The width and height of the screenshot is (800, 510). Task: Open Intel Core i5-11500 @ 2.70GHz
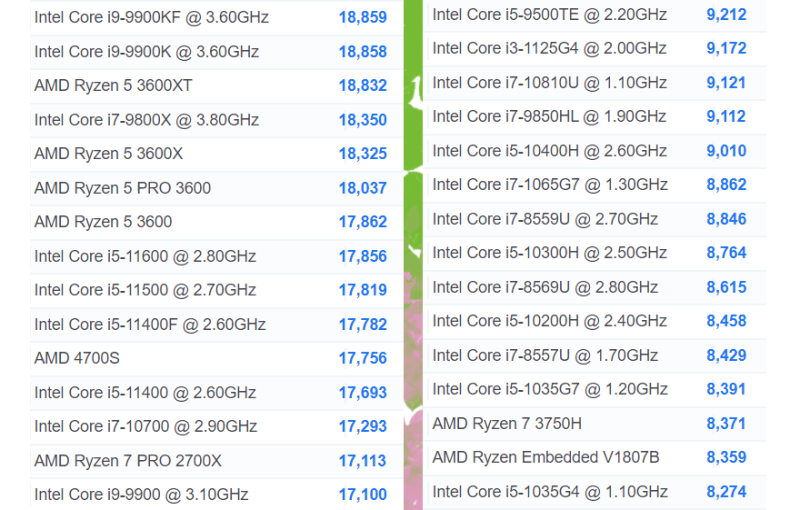click(x=145, y=290)
